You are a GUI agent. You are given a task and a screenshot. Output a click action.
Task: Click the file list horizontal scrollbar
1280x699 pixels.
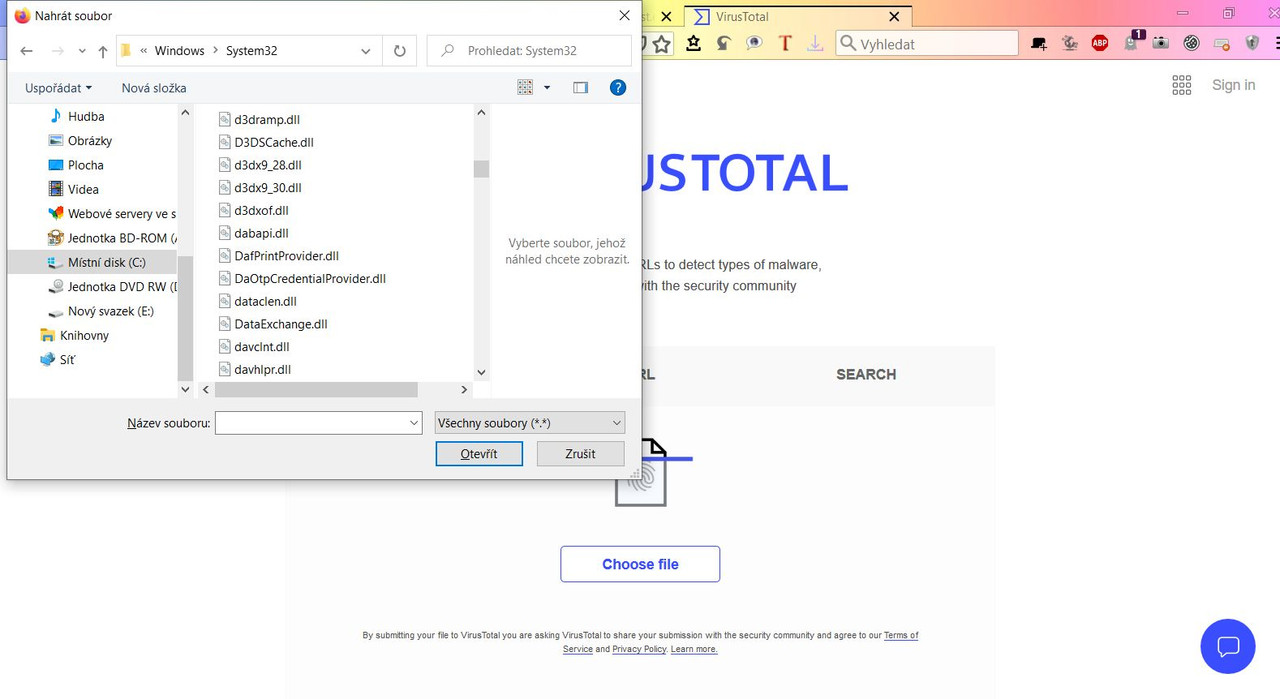tap(316, 389)
